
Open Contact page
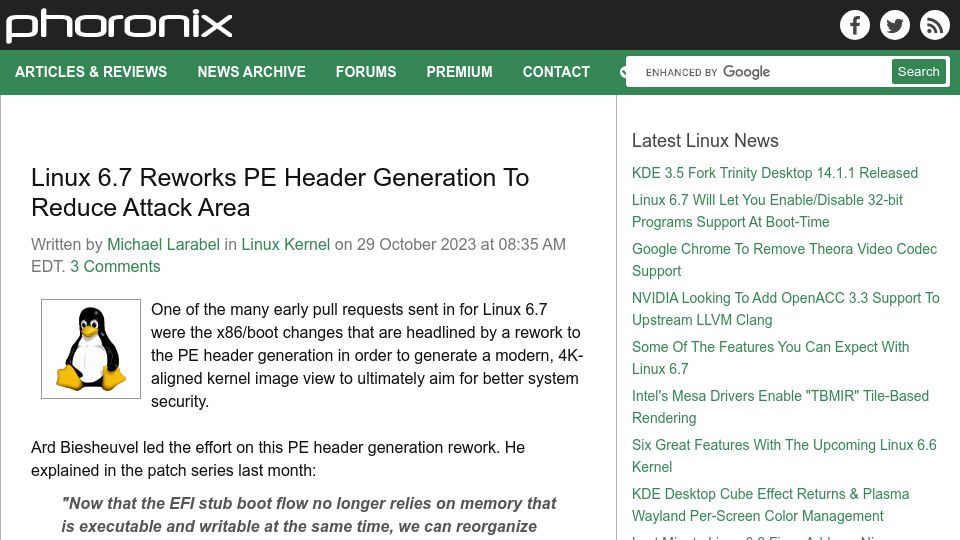556,72
